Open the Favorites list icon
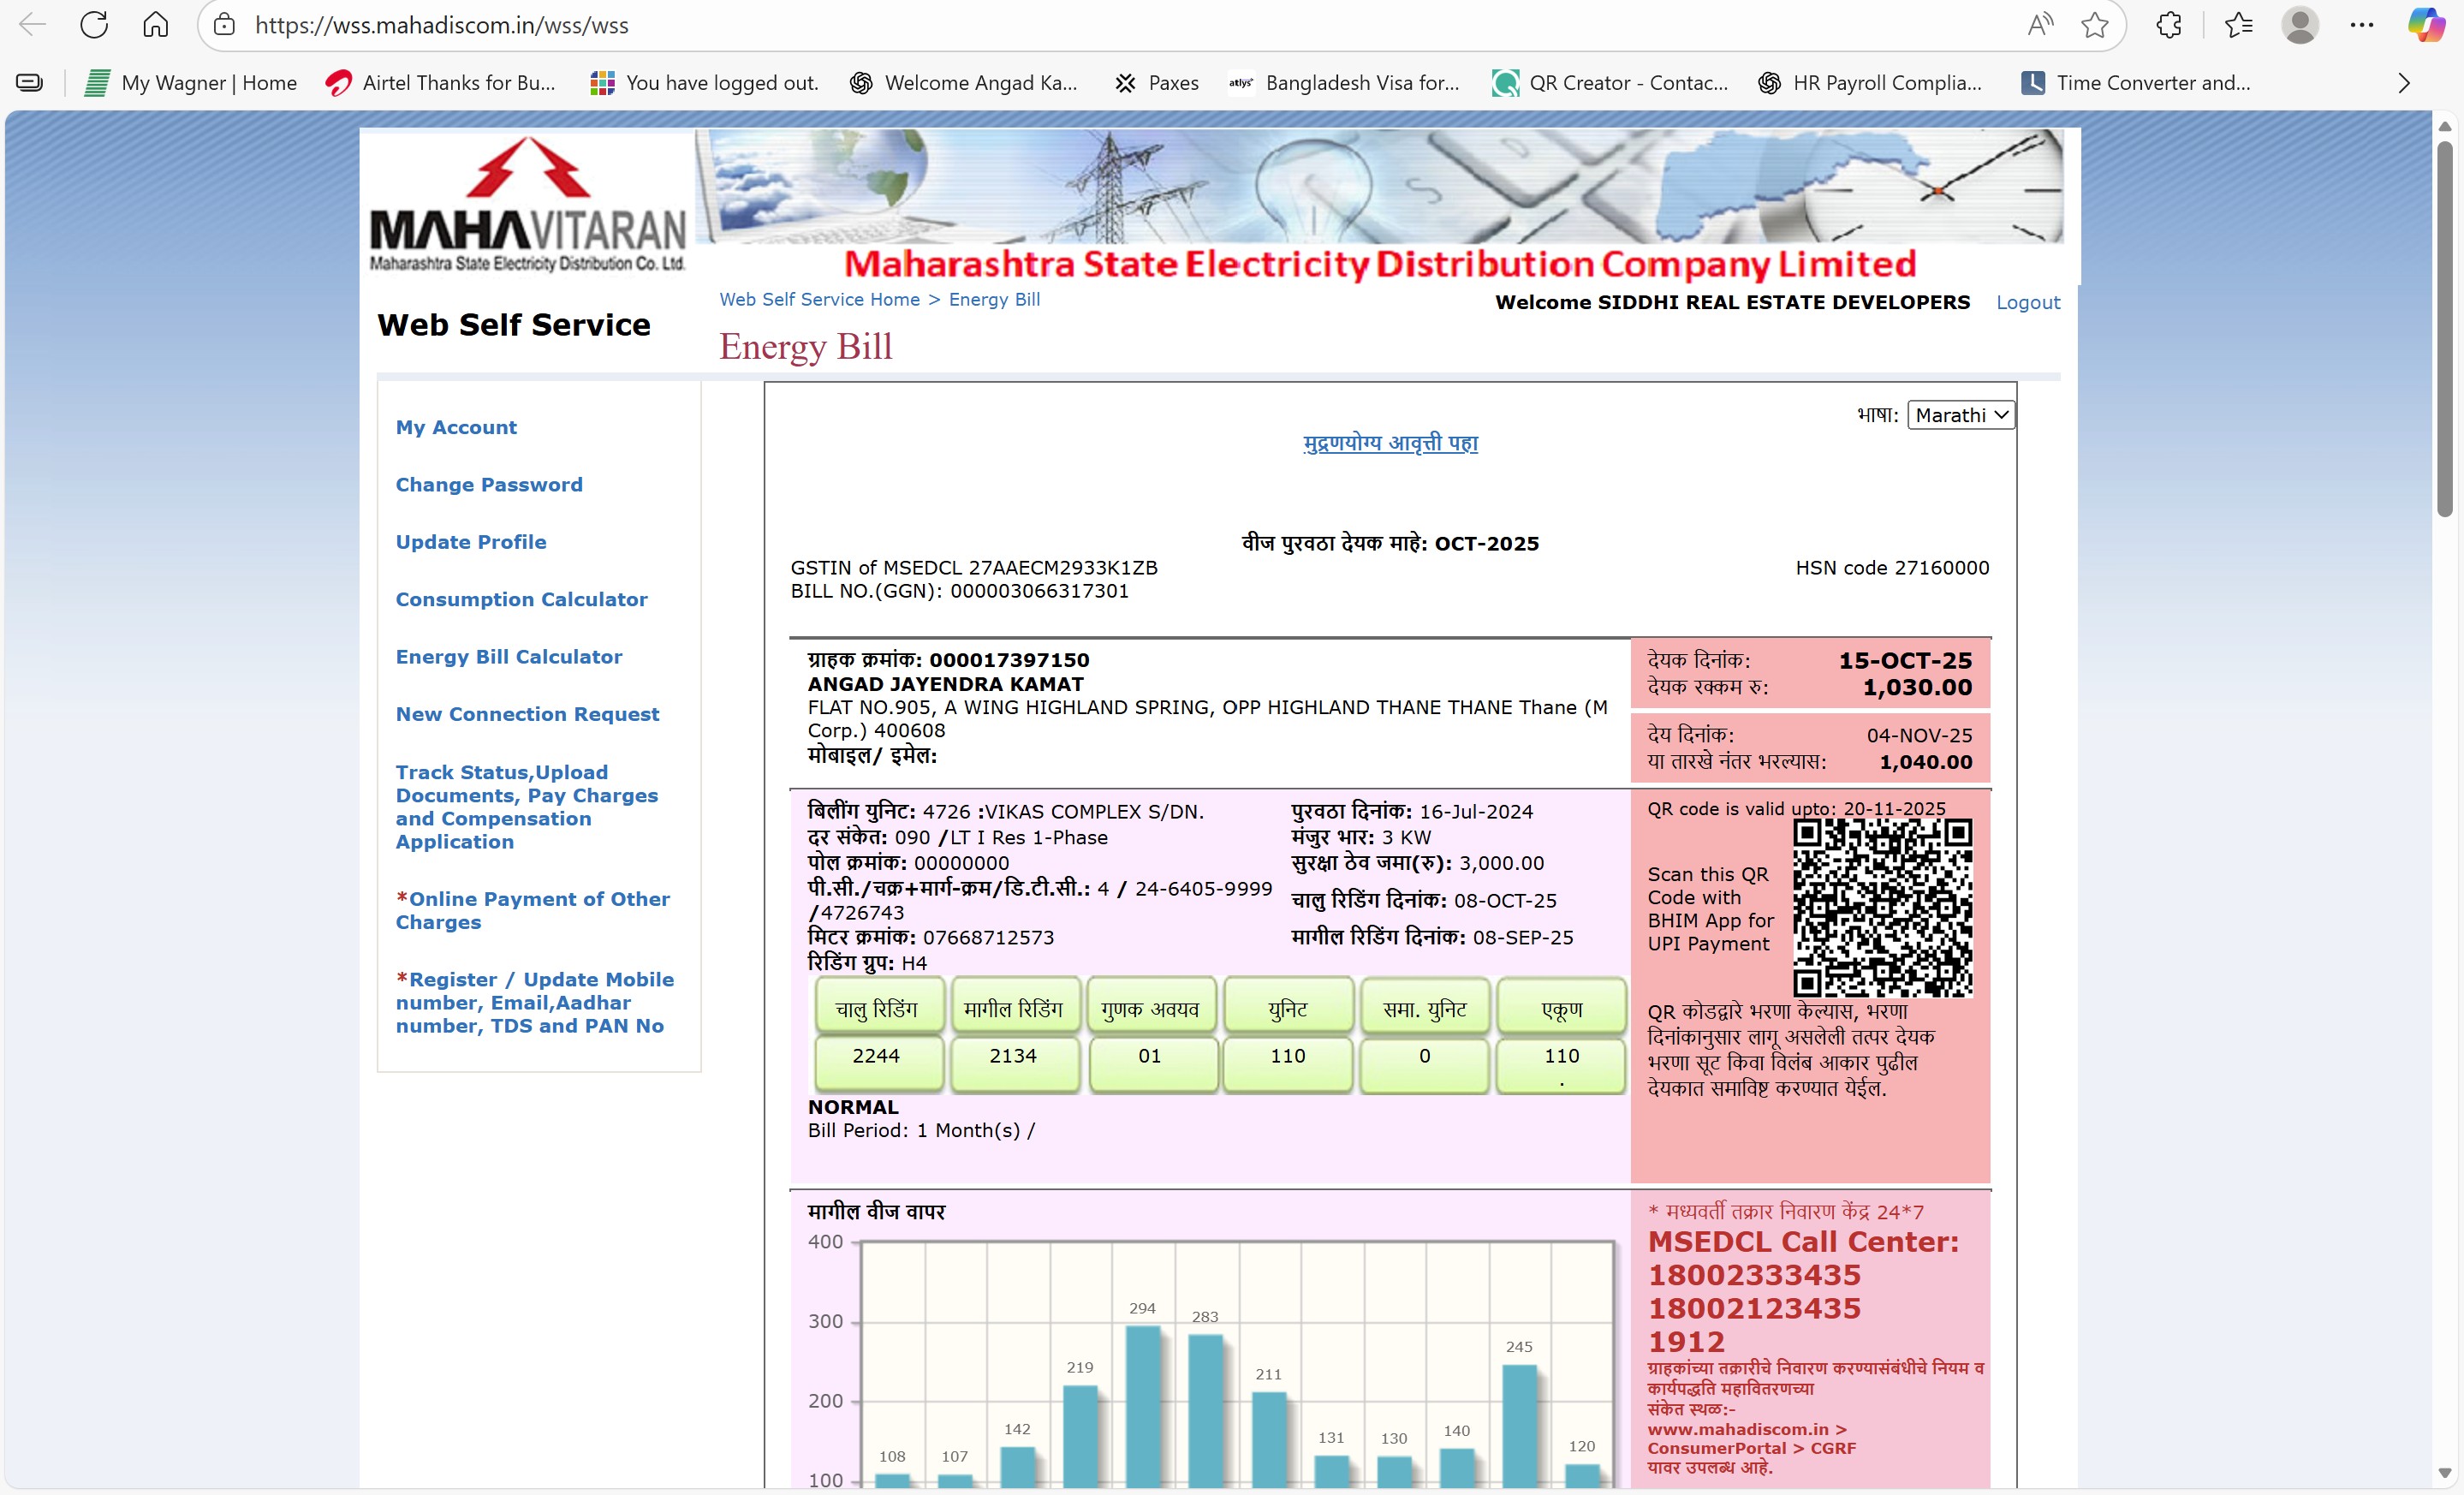Image resolution: width=2464 pixels, height=1495 pixels. (2238, 25)
